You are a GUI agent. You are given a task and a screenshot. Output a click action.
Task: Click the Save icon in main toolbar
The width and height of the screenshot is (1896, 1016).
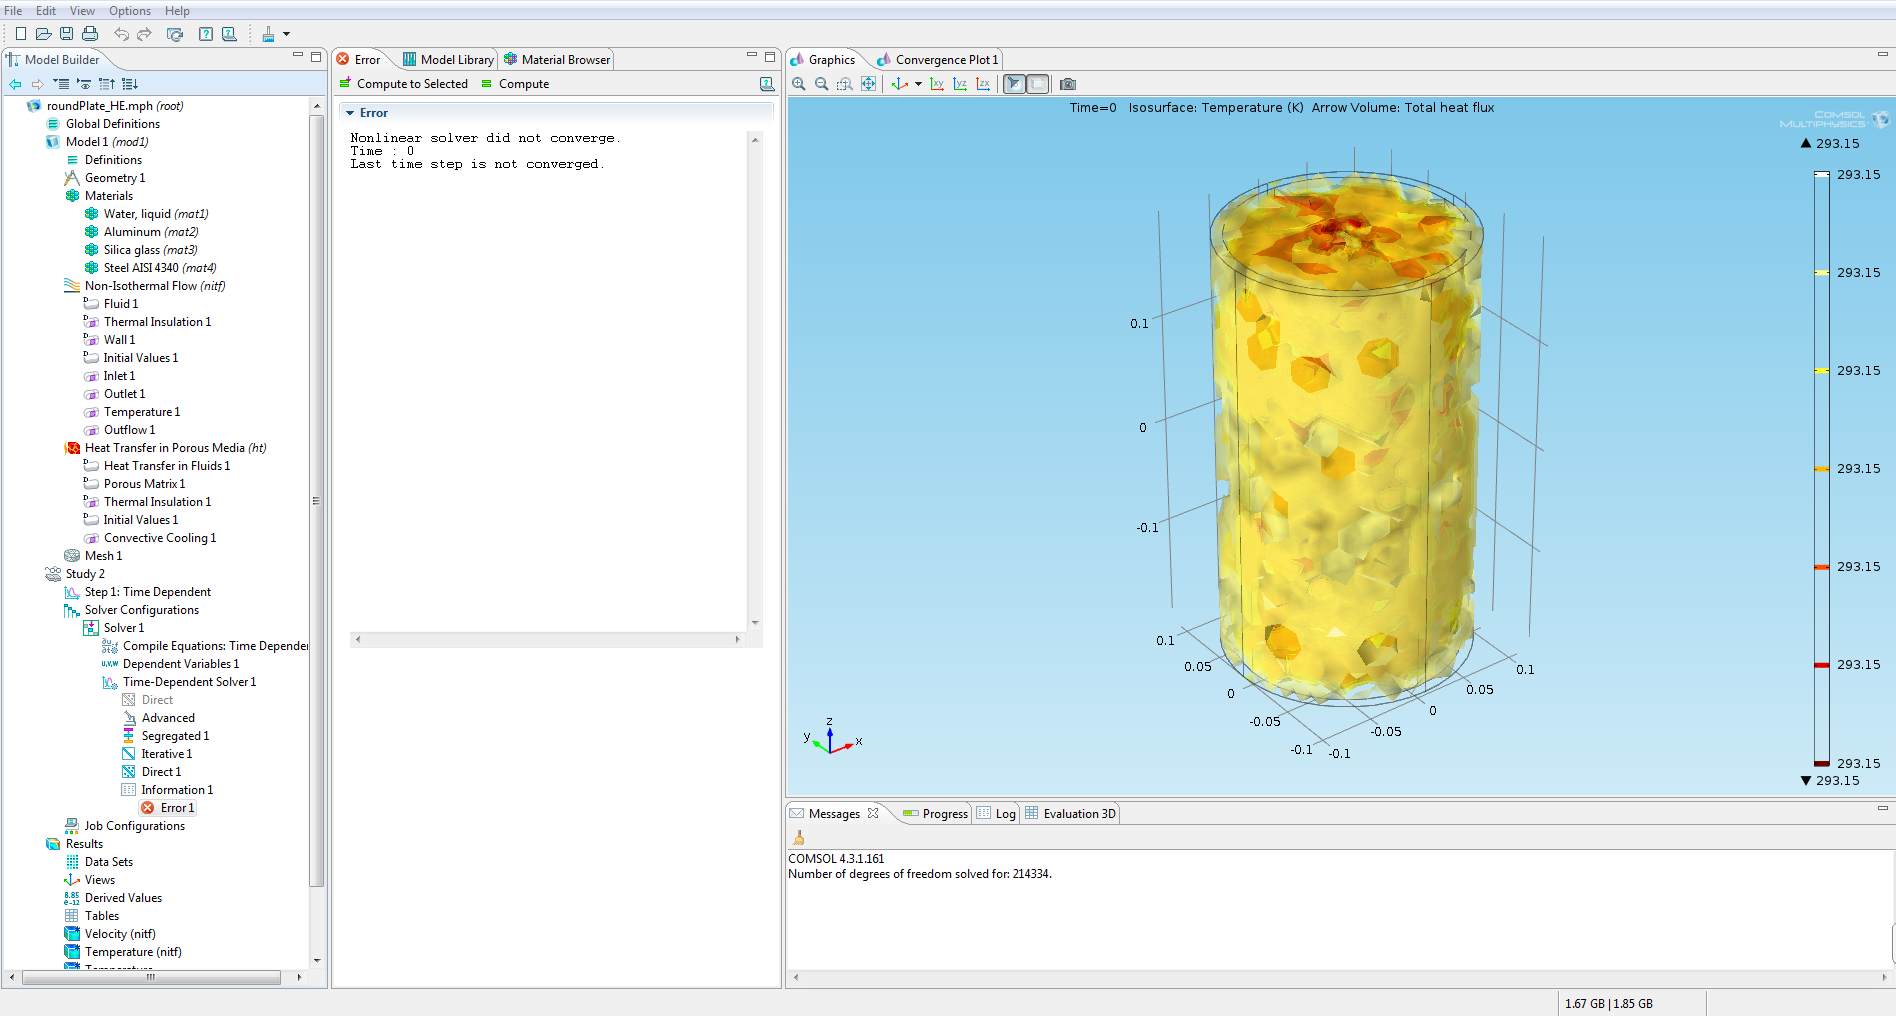(x=66, y=34)
